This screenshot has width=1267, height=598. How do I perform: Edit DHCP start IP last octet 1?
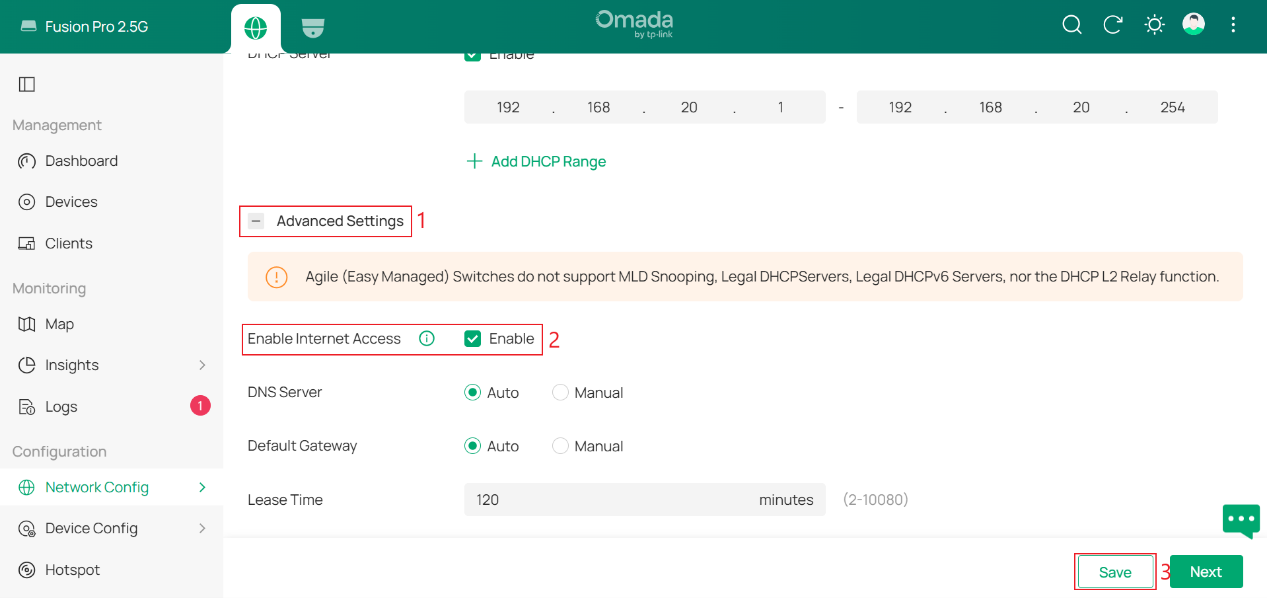[x=780, y=107]
